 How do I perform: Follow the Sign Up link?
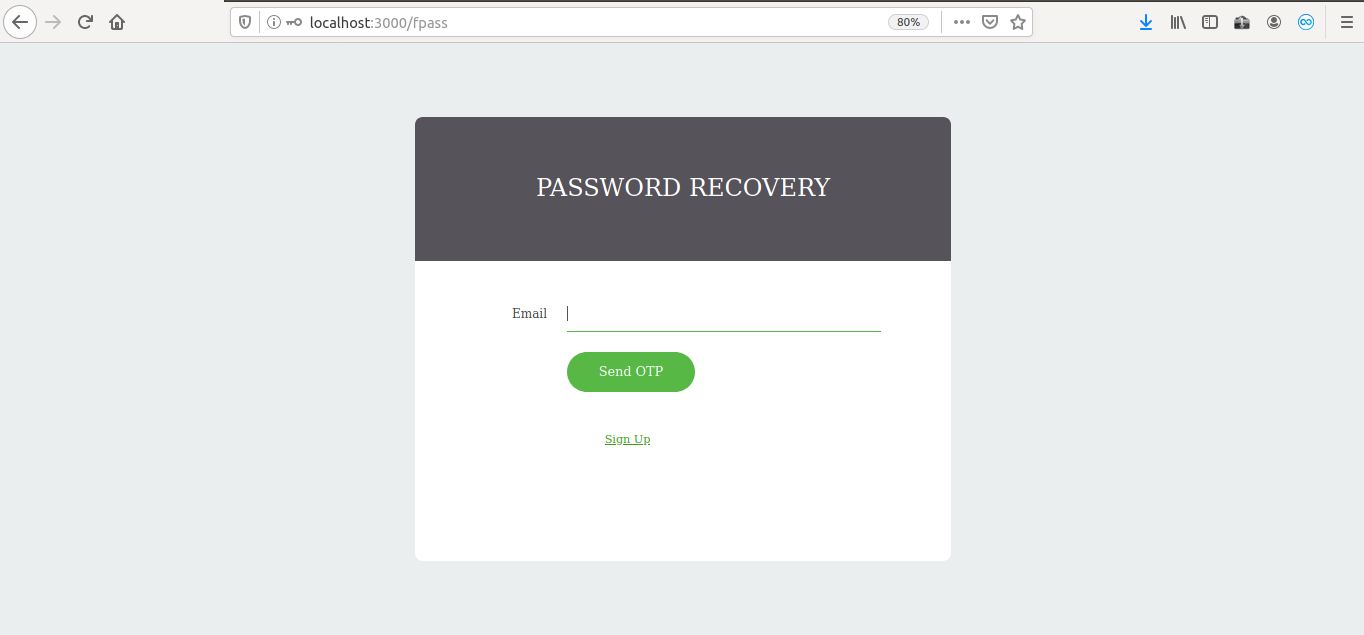pyautogui.click(x=627, y=439)
